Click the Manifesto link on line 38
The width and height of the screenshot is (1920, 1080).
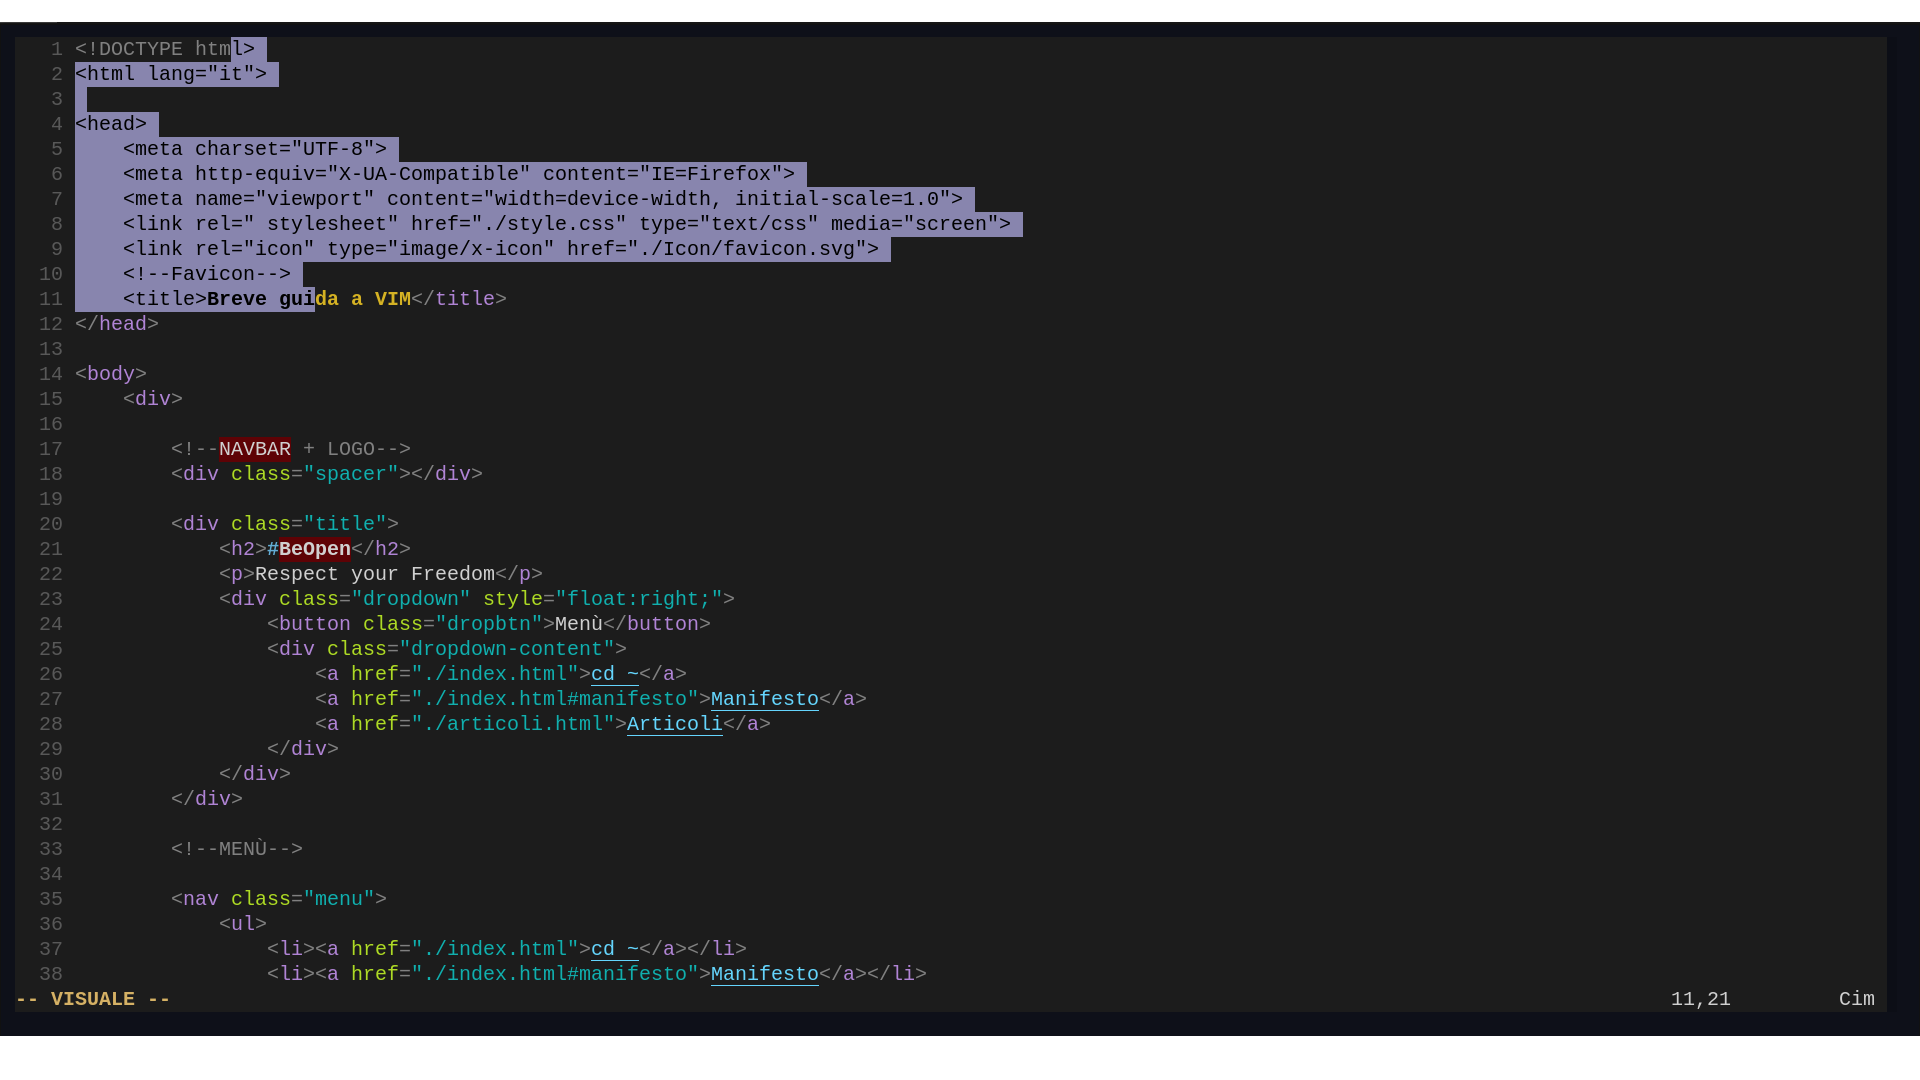[764, 974]
